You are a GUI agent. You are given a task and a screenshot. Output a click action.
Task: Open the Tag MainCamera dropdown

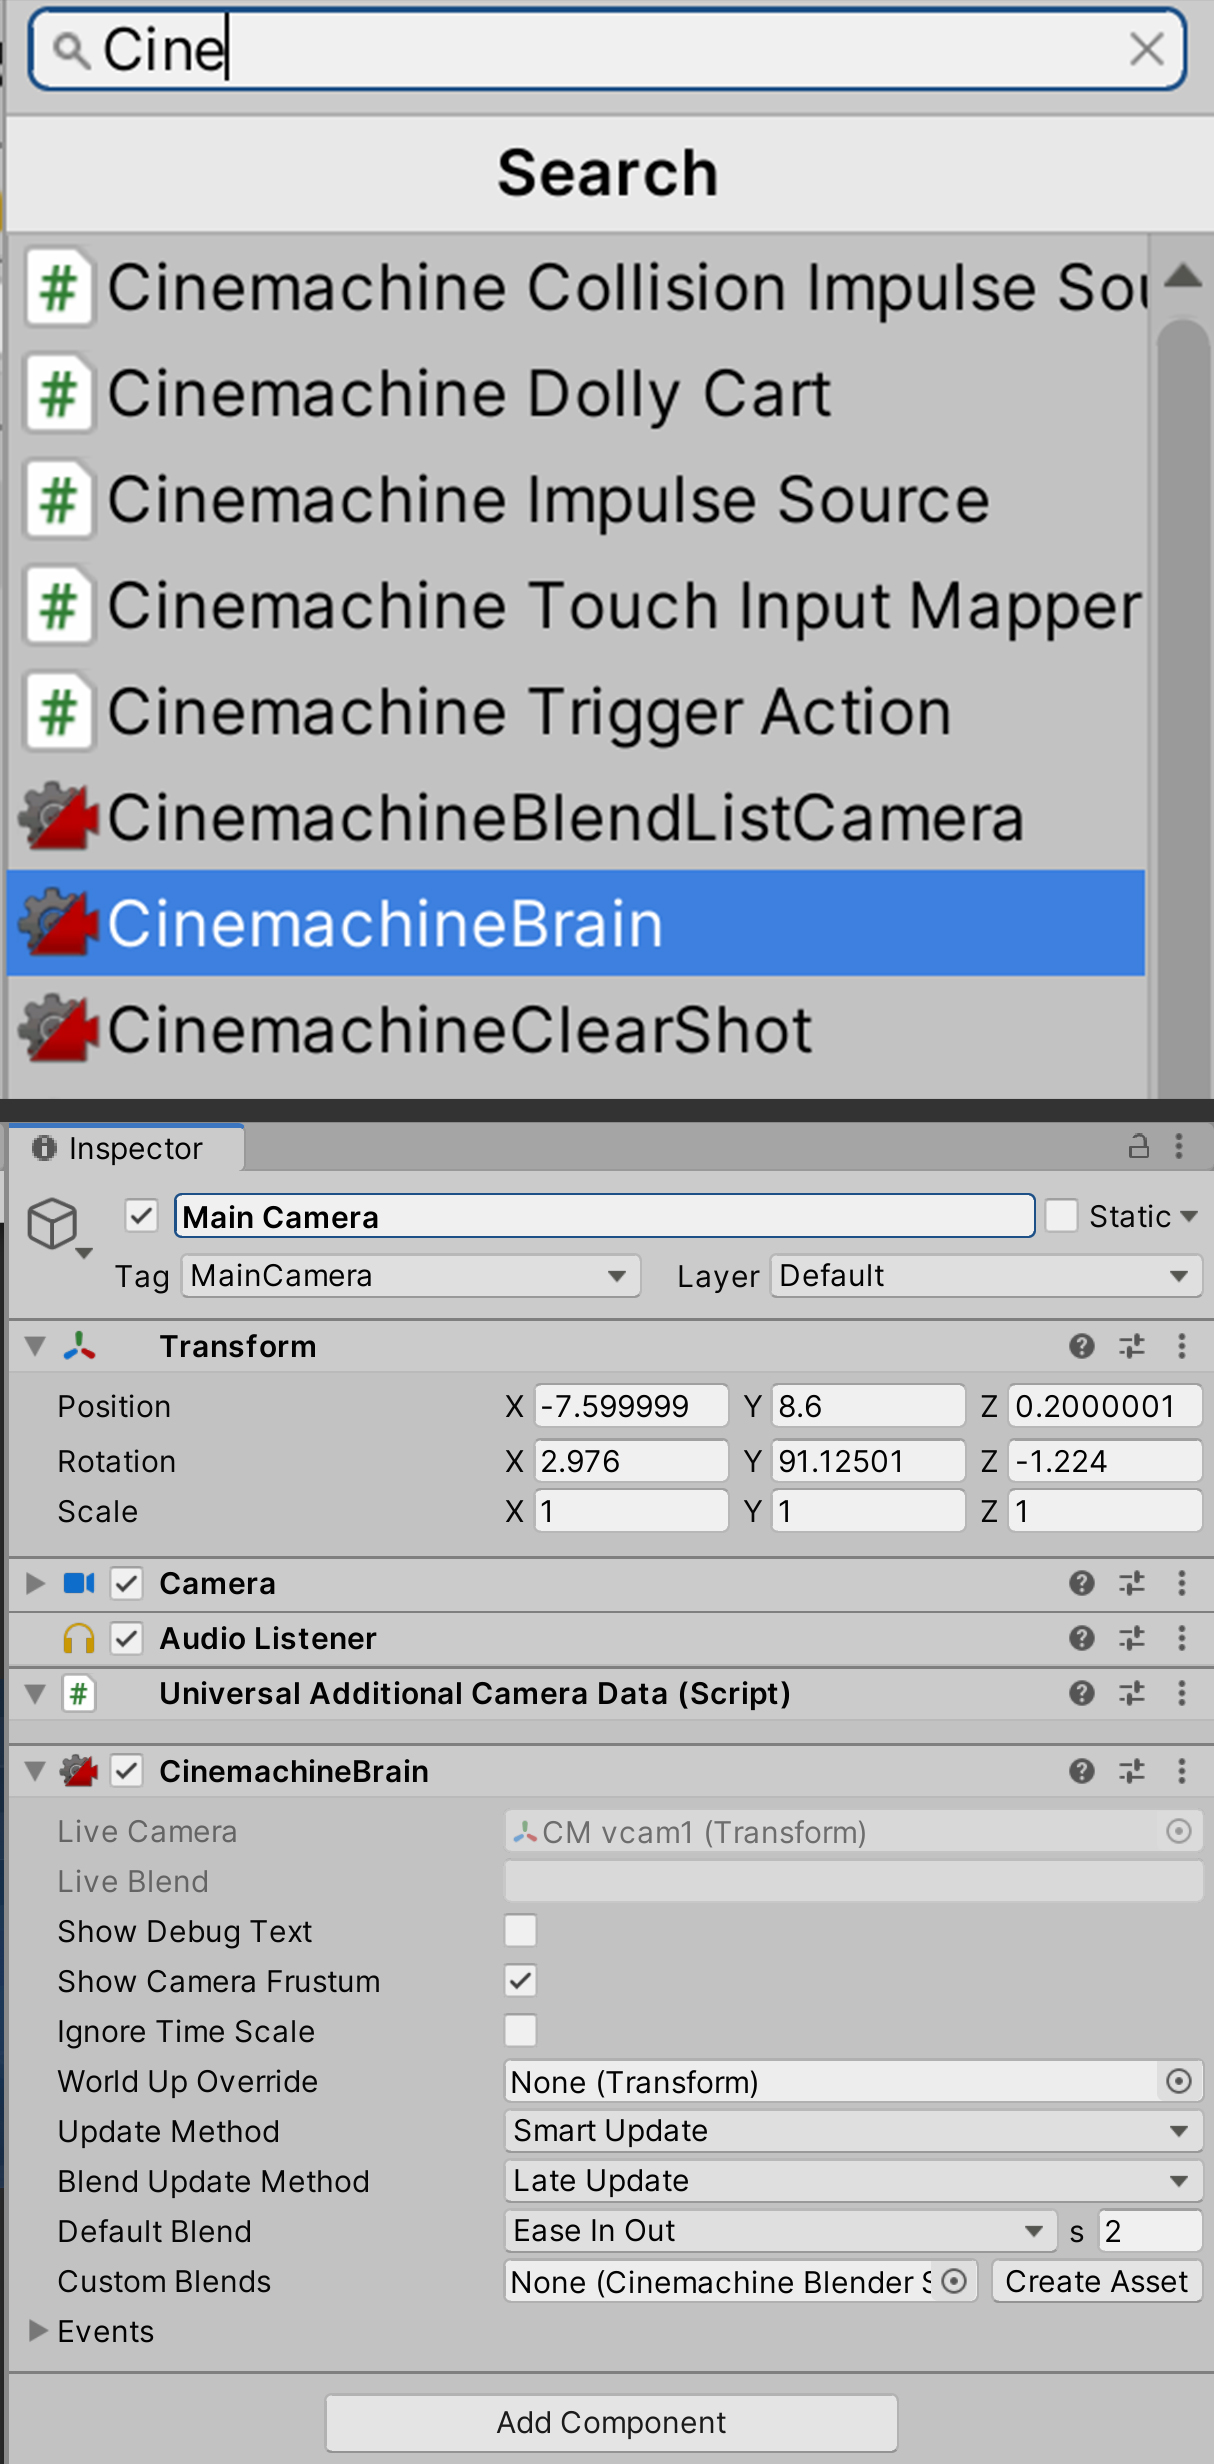click(x=410, y=1276)
